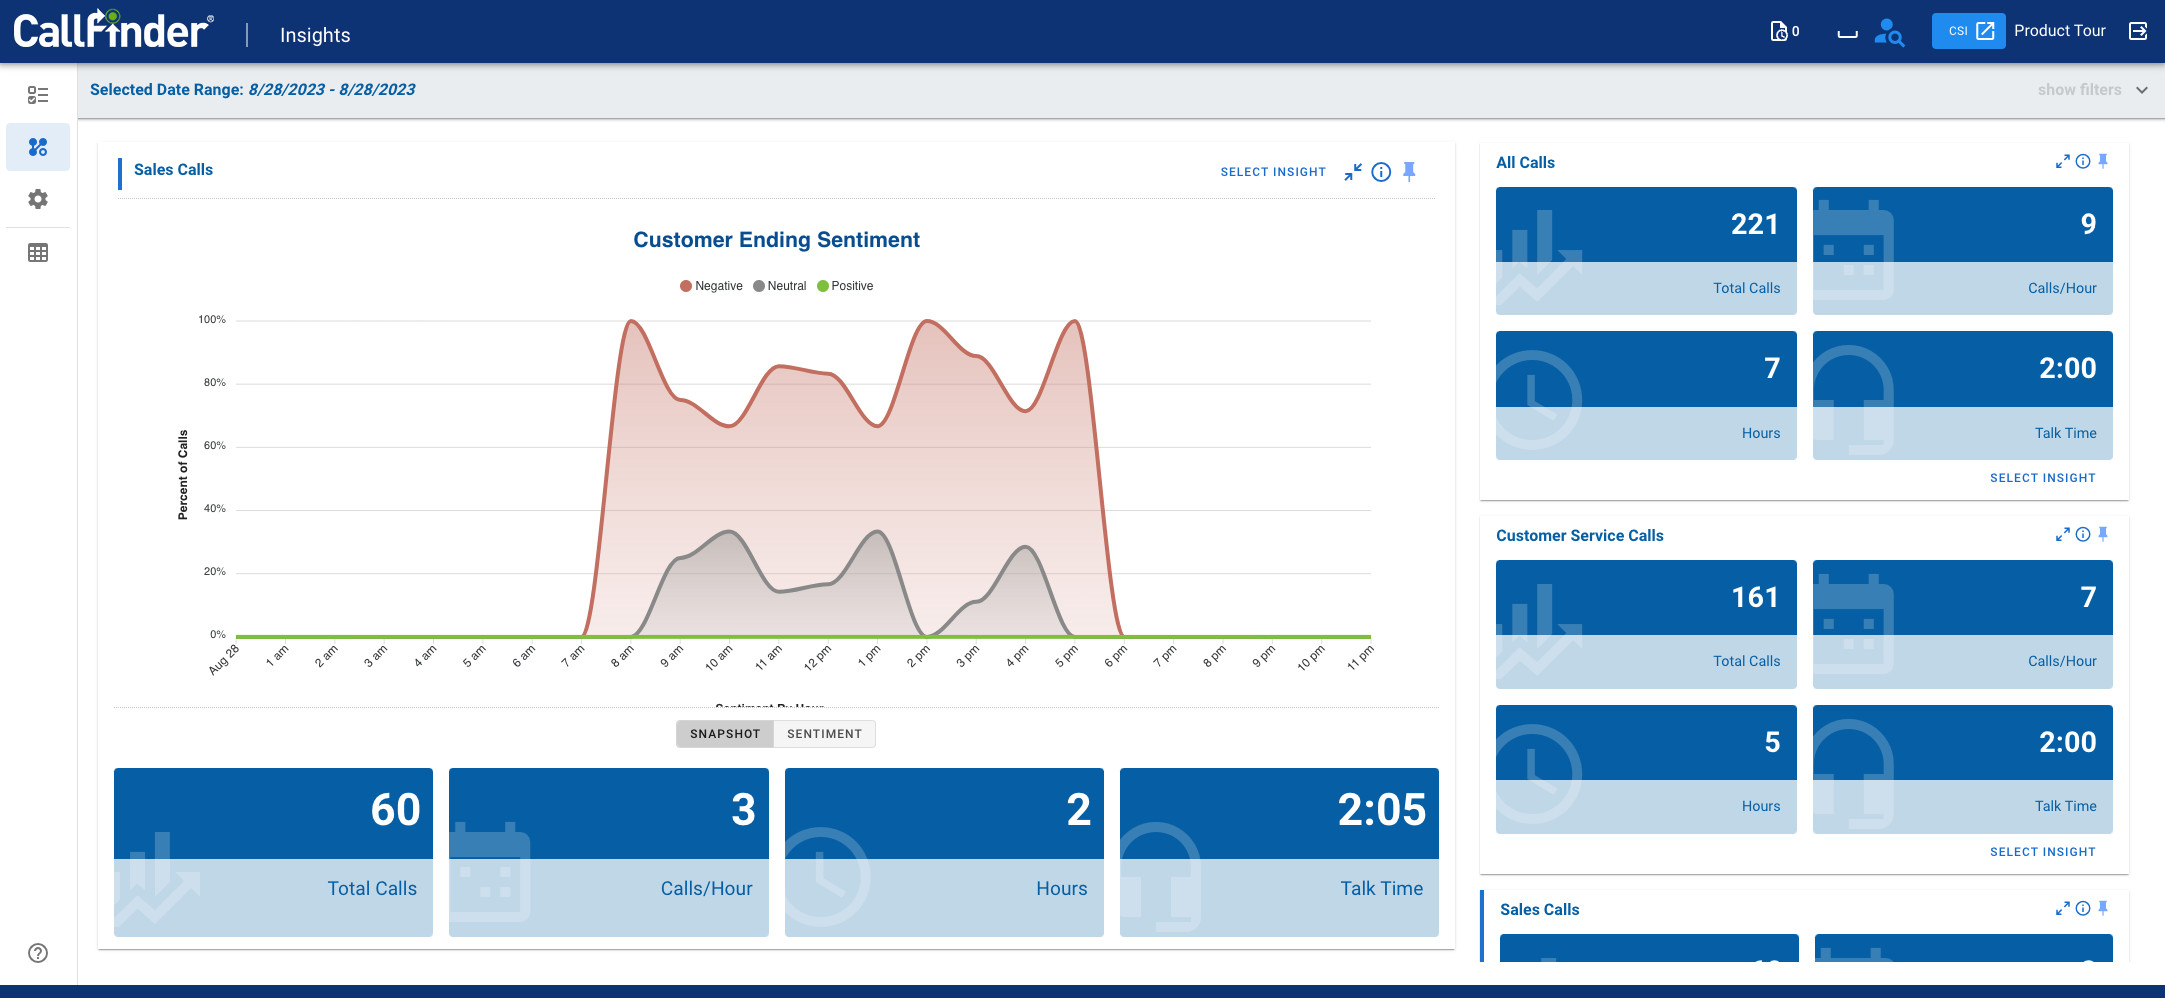Open the table grid view in sidebar

click(x=38, y=253)
